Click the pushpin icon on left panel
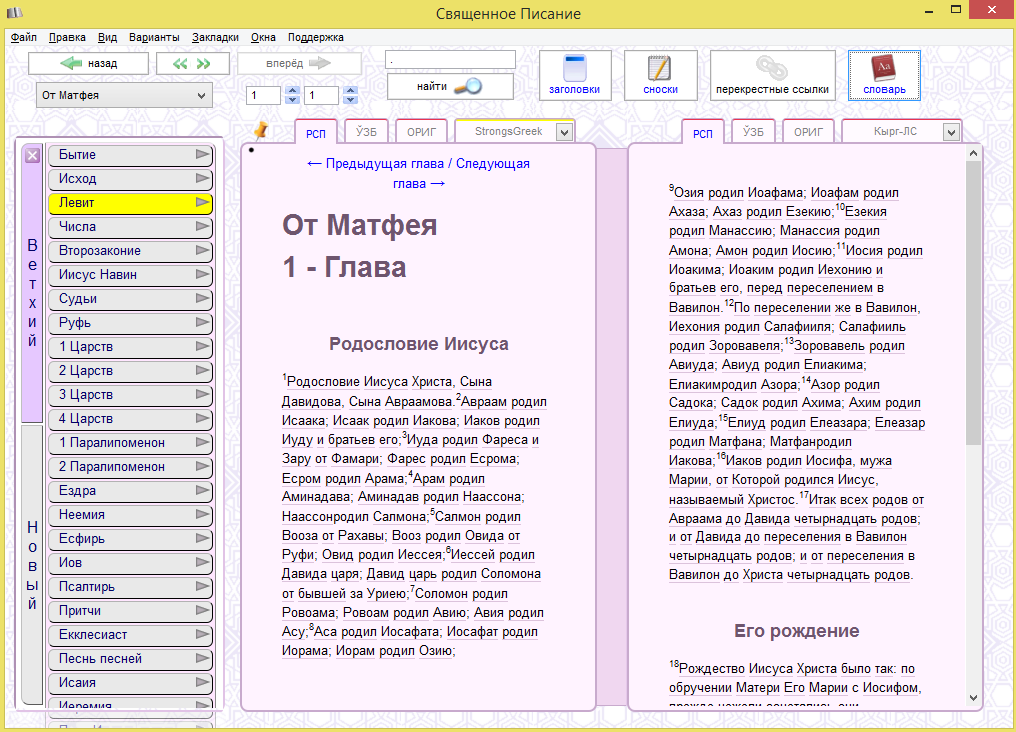 point(260,130)
